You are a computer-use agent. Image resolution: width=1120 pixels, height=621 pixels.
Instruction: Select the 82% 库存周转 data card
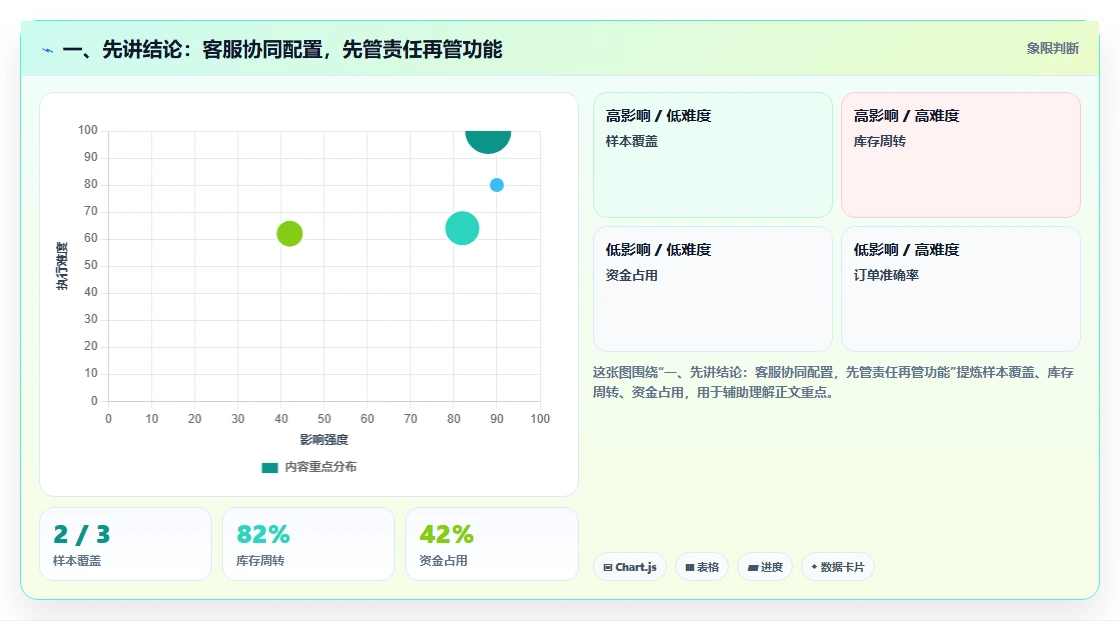(x=309, y=545)
